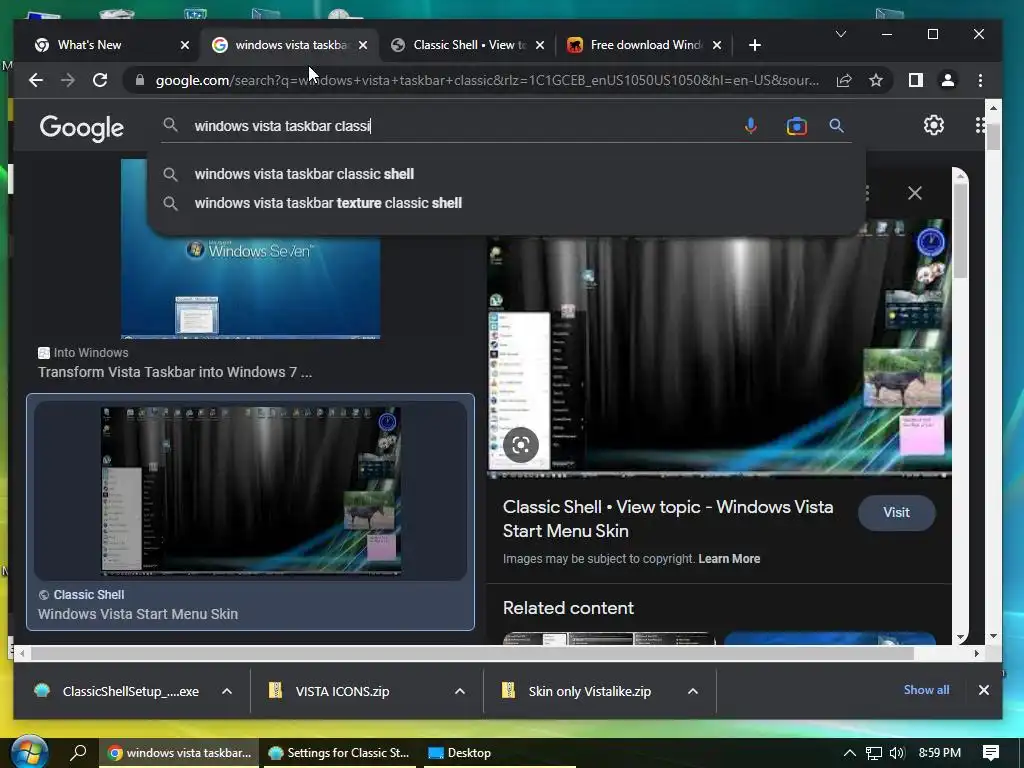Image resolution: width=1024 pixels, height=768 pixels.
Task: Open Learn More copyright link
Action: tap(729, 559)
